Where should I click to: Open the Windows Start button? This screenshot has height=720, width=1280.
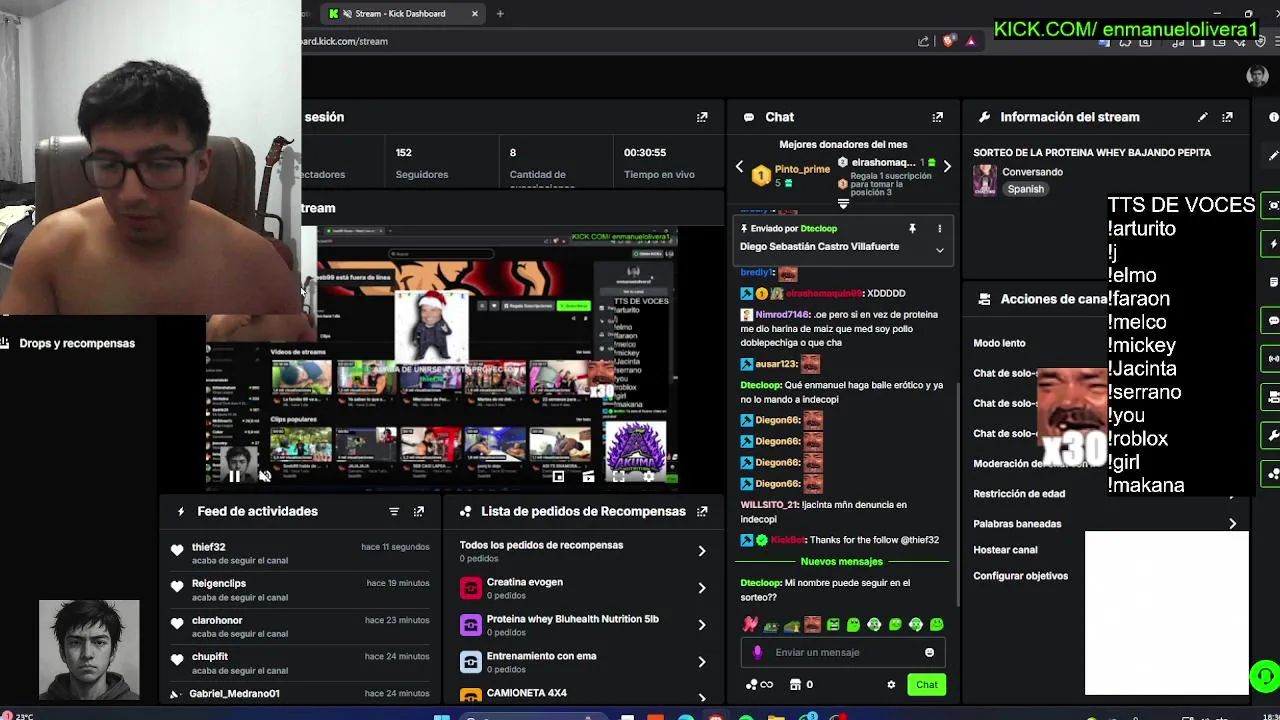442,716
